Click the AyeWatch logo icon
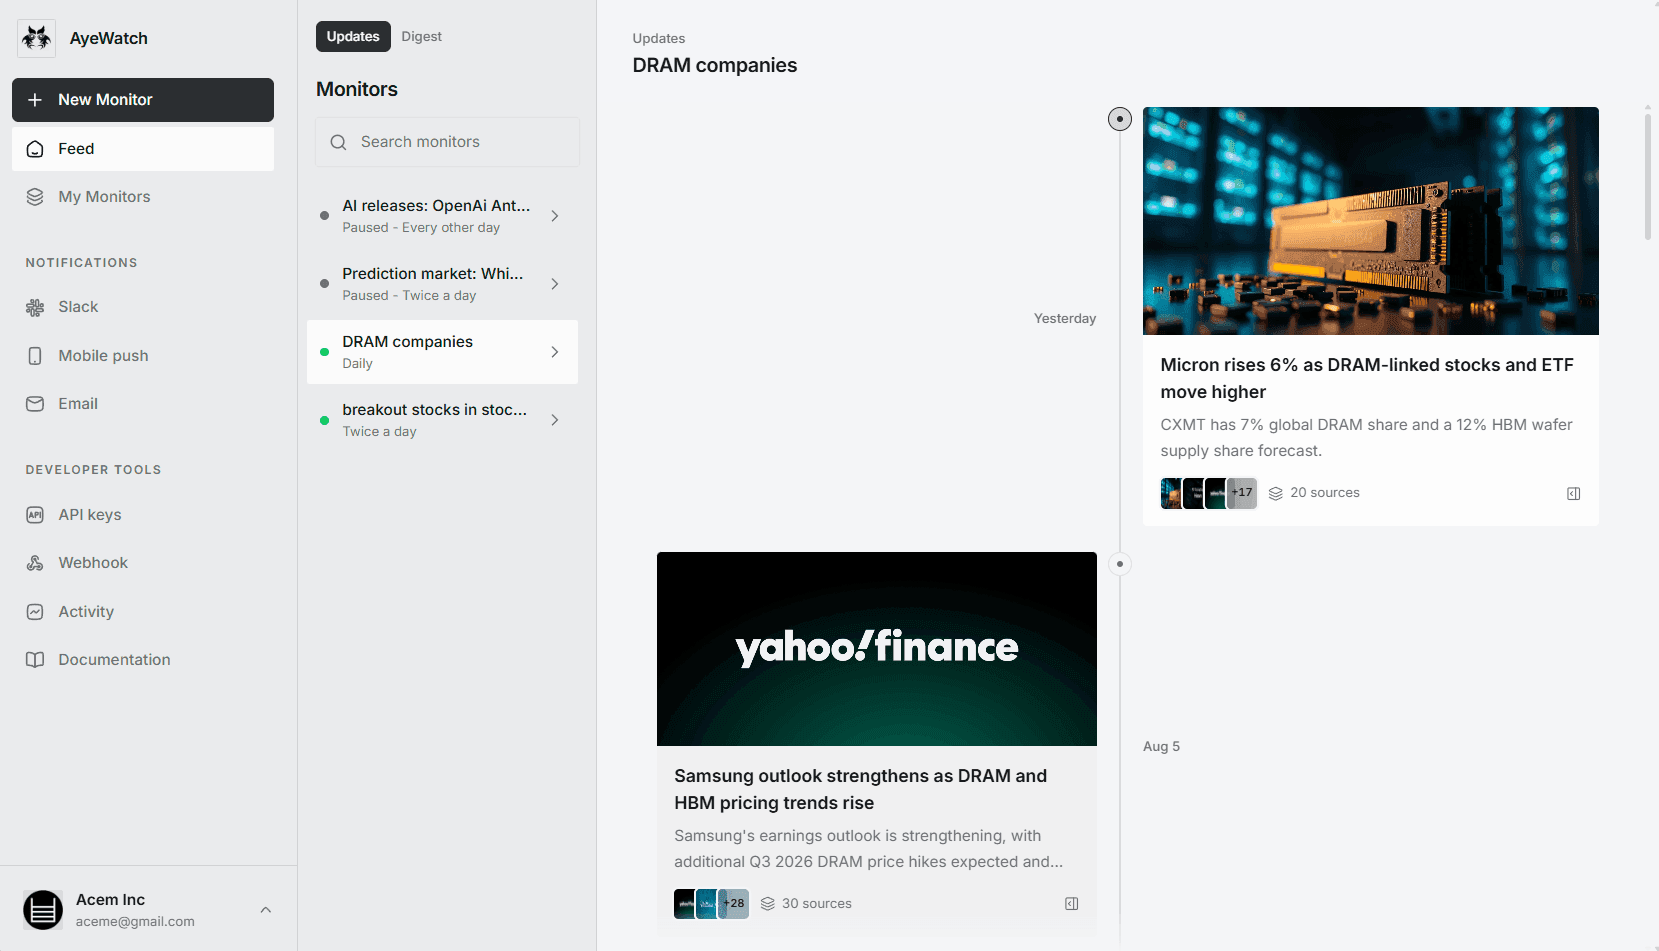This screenshot has height=951, width=1659. [37, 38]
